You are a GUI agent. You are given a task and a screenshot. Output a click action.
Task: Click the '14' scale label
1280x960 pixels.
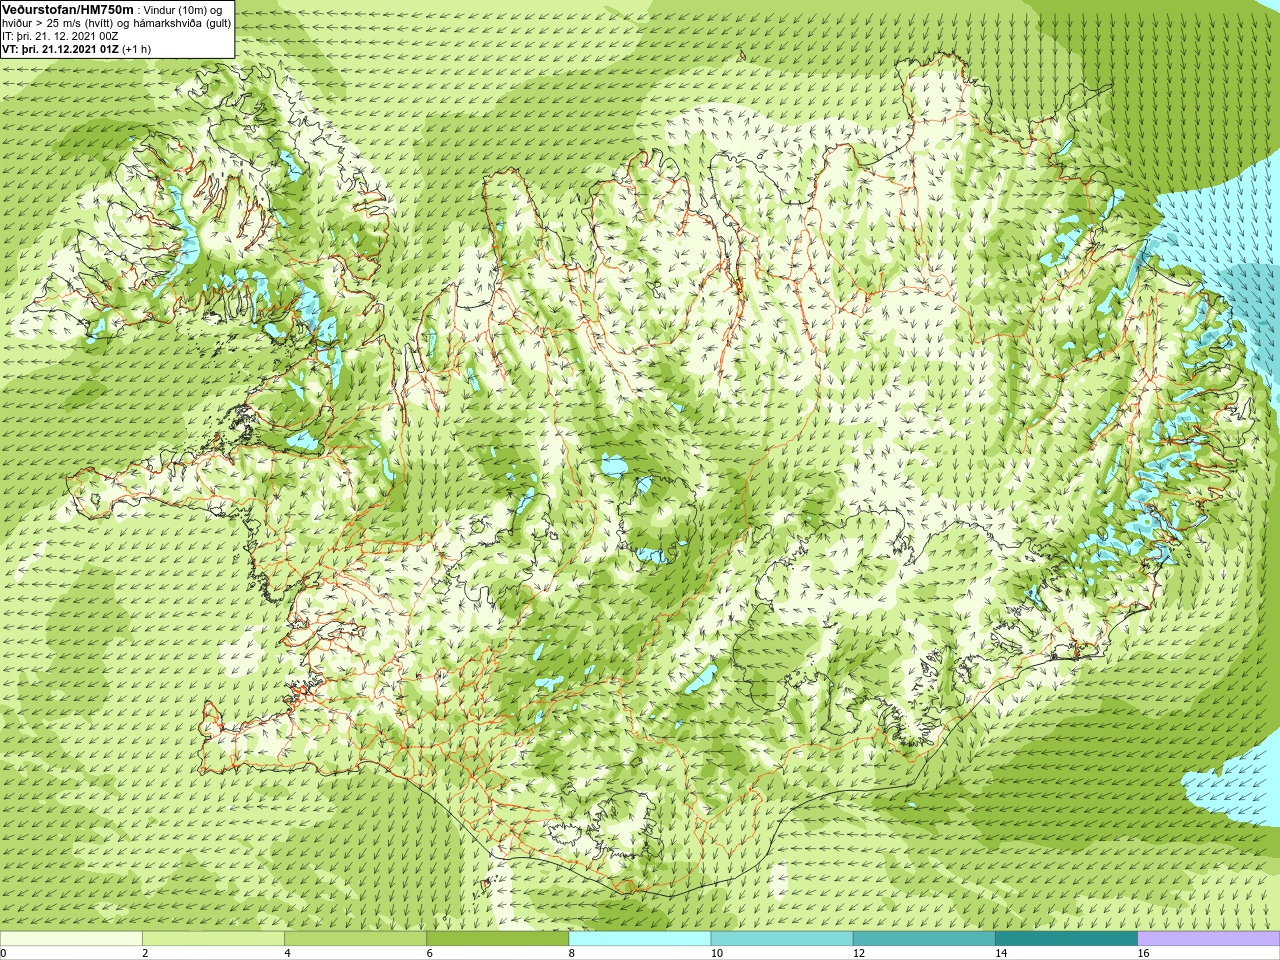tap(1000, 953)
